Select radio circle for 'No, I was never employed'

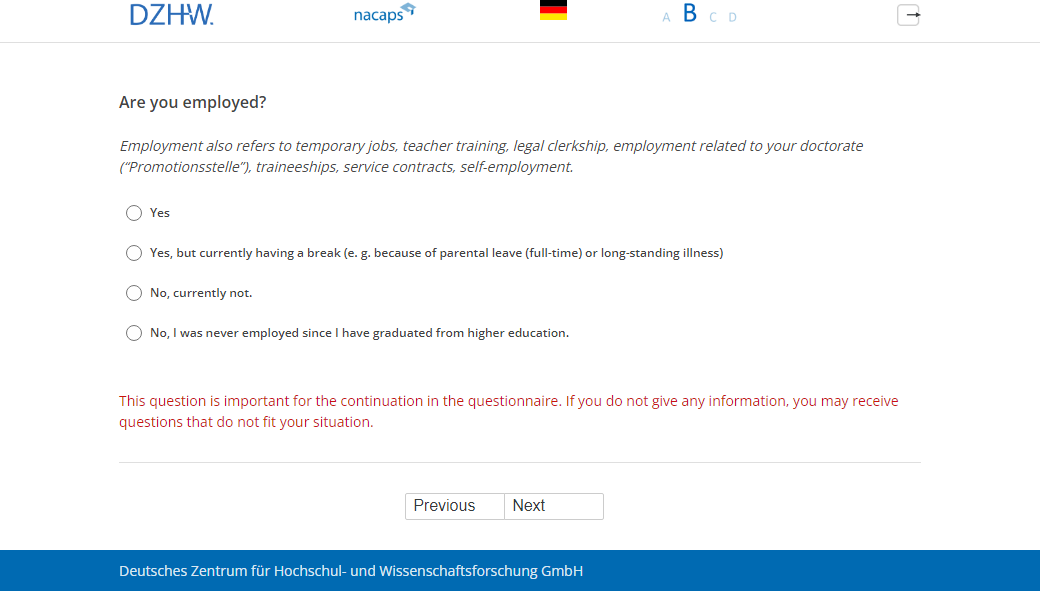pos(134,333)
